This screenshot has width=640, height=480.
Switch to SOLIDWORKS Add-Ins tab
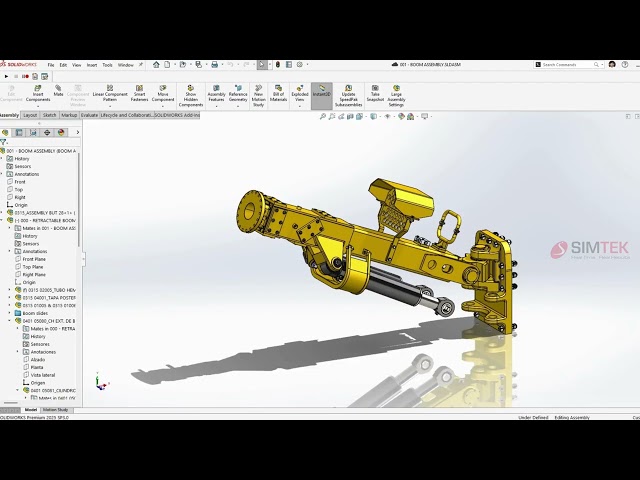coord(177,115)
